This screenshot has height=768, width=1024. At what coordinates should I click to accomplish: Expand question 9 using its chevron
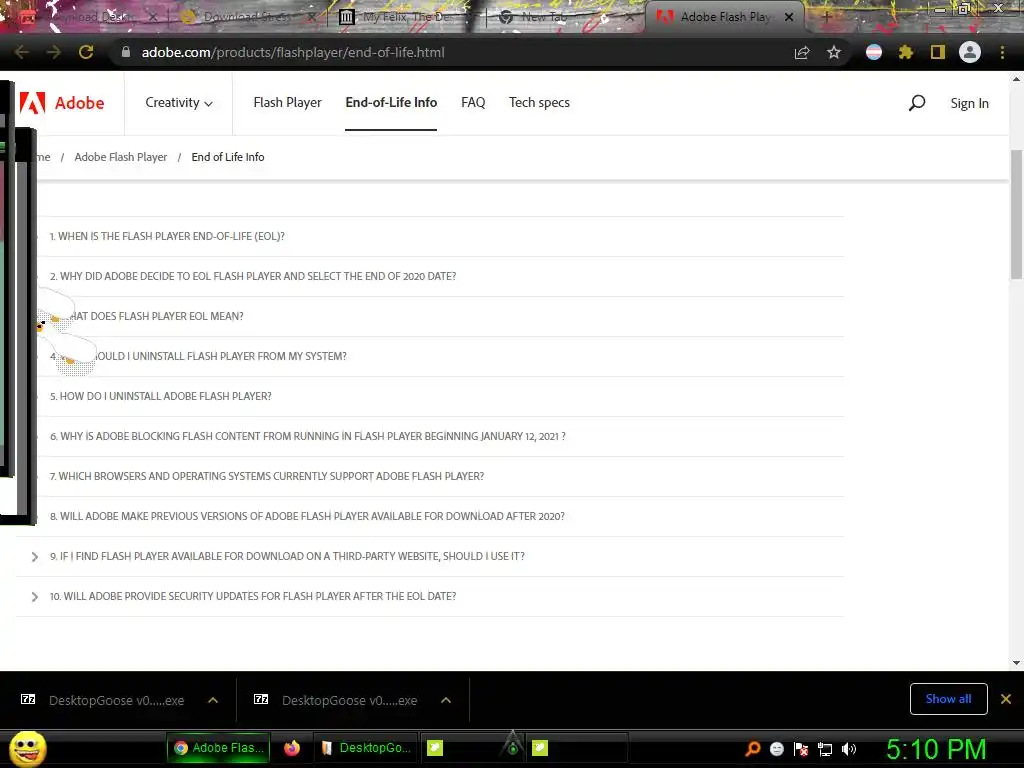35,556
